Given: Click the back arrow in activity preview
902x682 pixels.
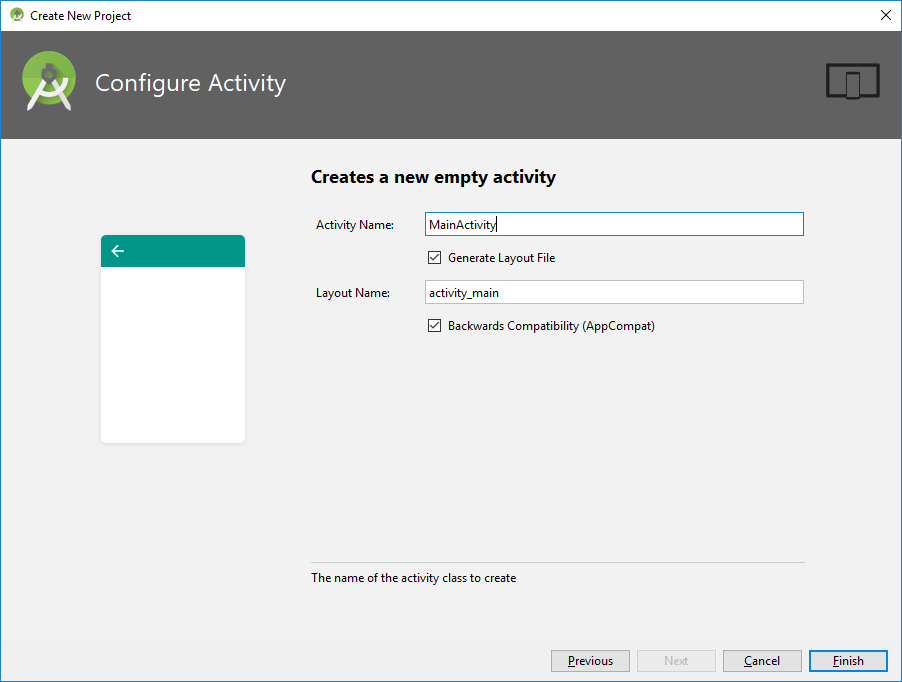Looking at the screenshot, I should (x=118, y=251).
